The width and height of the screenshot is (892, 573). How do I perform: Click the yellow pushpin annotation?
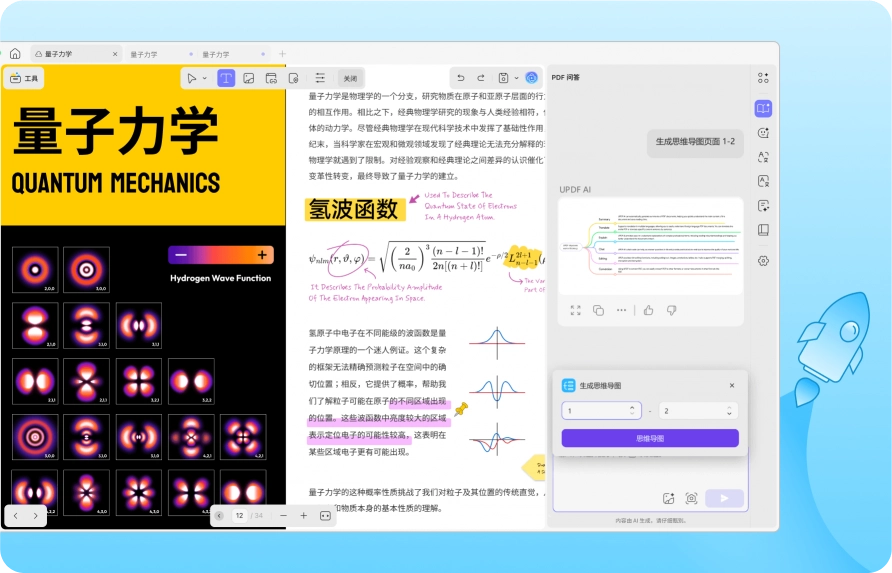(x=461, y=409)
